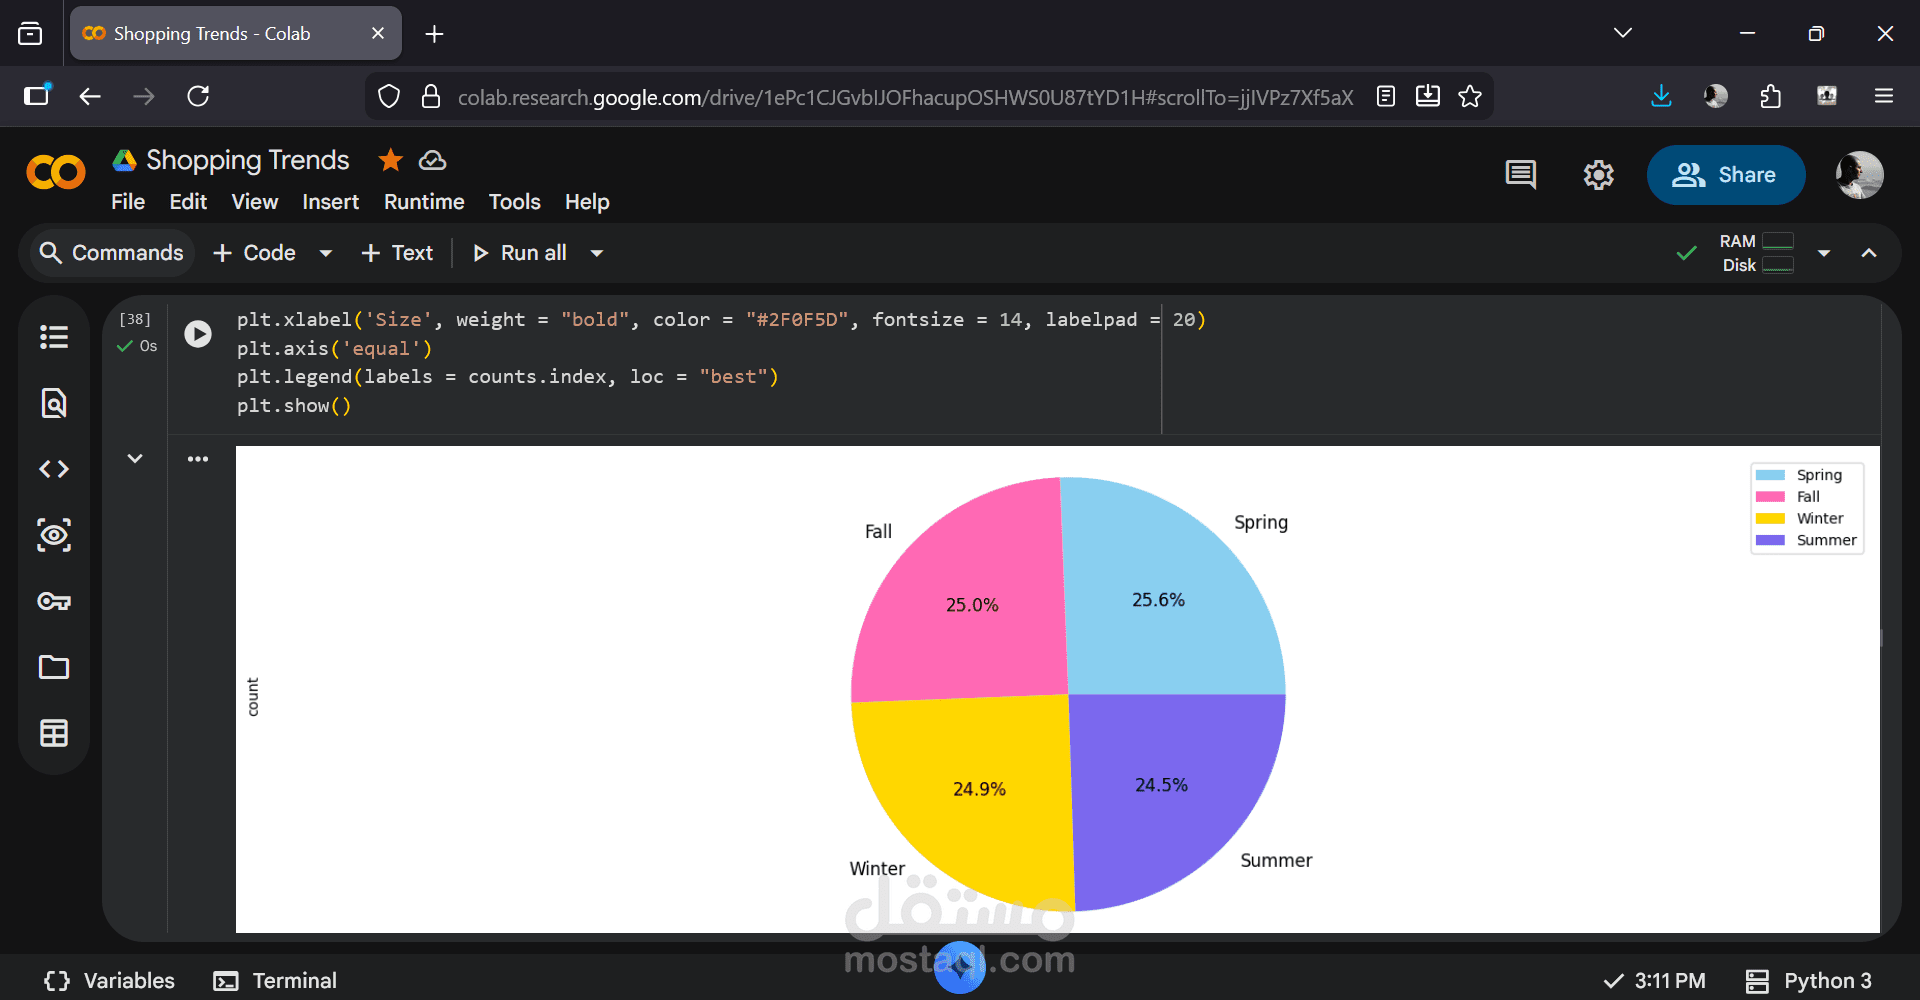Image resolution: width=1920 pixels, height=1000 pixels.
Task: Expand RAM and Disk resources dropdown
Action: [1824, 254]
